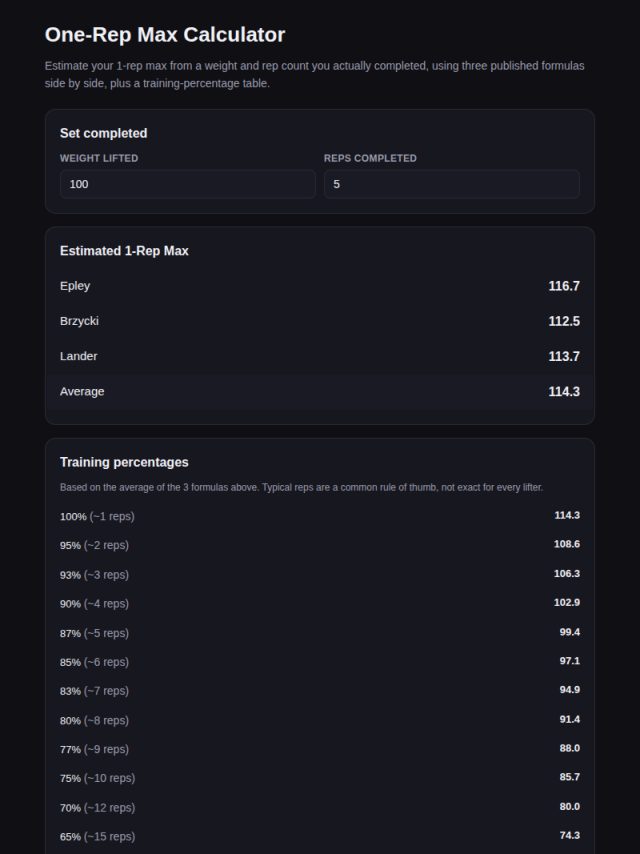This screenshot has width=640, height=854.
Task: Click the Reps Completed input field
Action: tap(452, 184)
